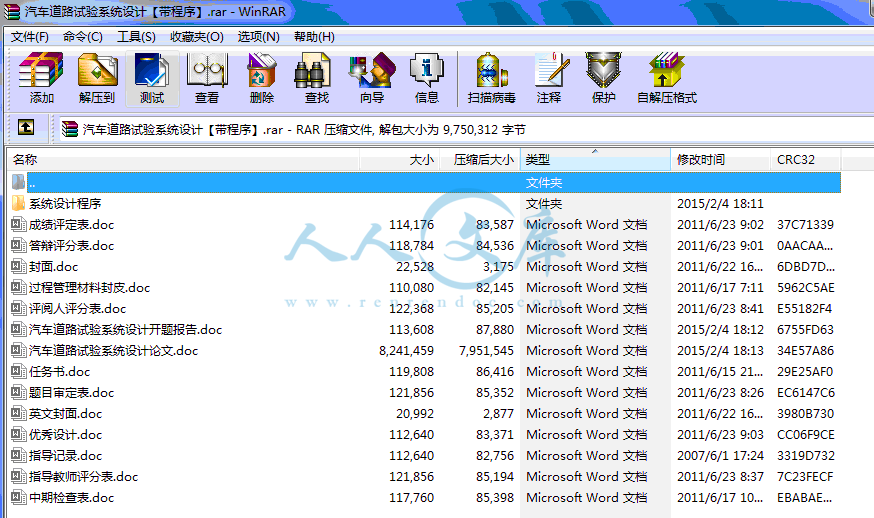Run 扫描病毒 (Virus Scan) tool

click(x=492, y=78)
